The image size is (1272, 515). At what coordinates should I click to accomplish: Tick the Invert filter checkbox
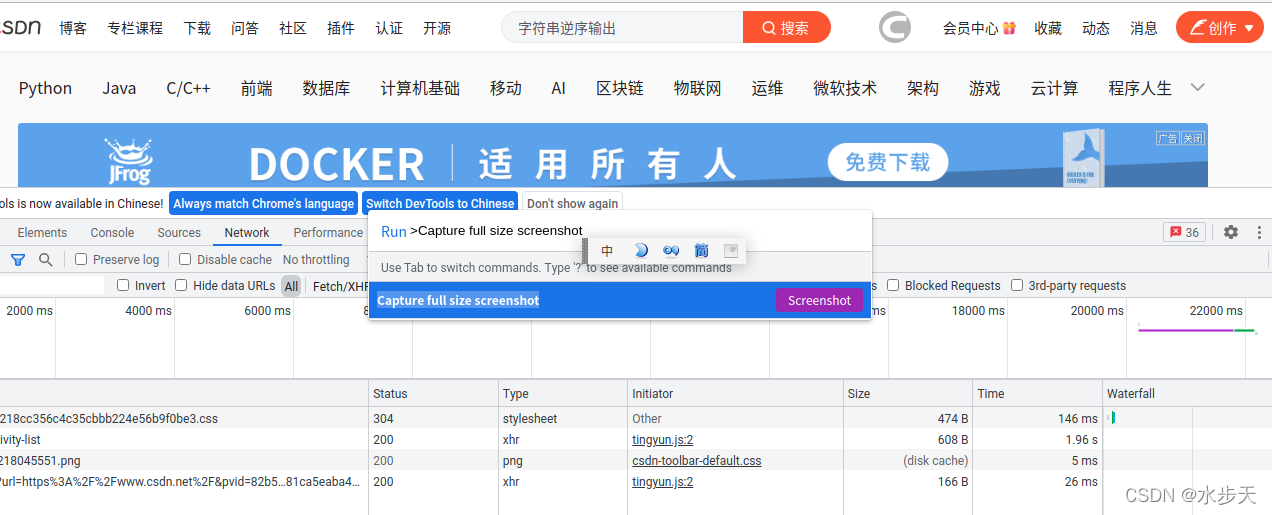(123, 285)
